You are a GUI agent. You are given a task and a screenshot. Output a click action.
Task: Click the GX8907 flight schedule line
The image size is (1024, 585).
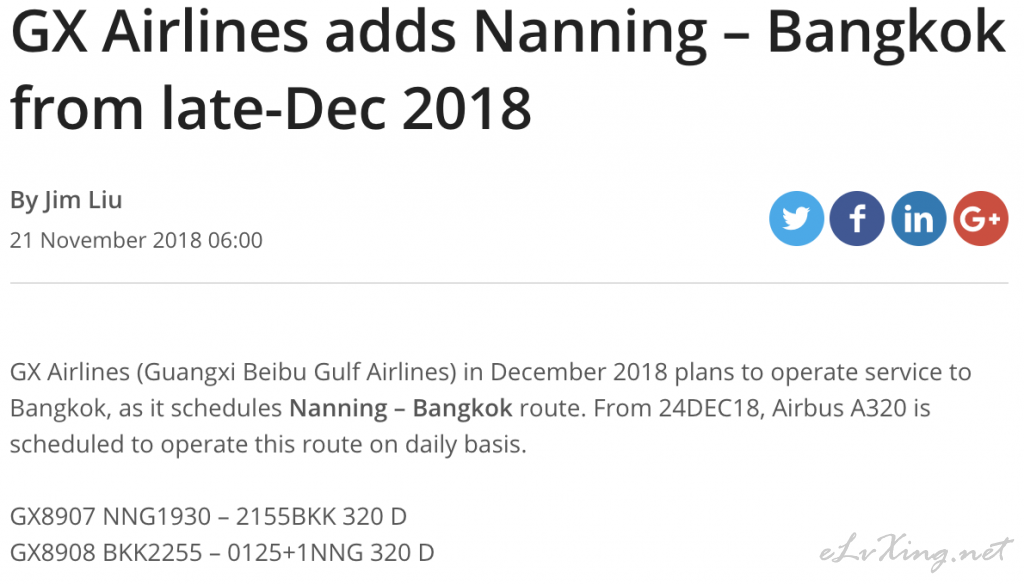click(x=208, y=516)
